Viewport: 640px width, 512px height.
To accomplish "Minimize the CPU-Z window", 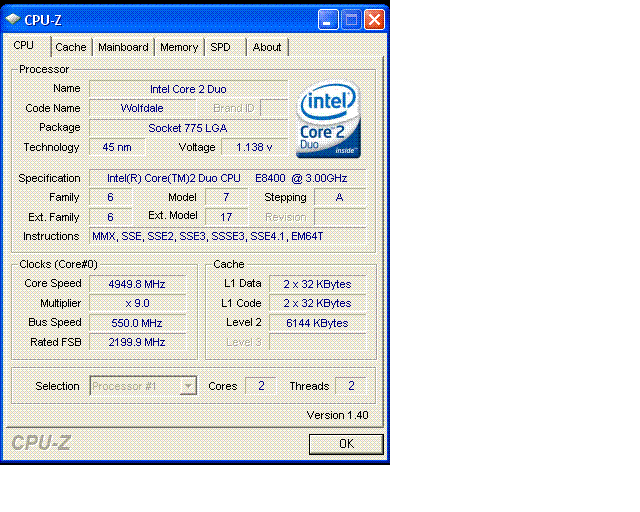I will (328, 20).
